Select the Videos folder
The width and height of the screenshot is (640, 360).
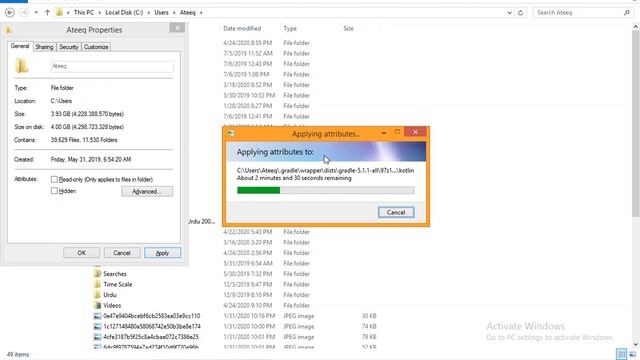(x=112, y=306)
